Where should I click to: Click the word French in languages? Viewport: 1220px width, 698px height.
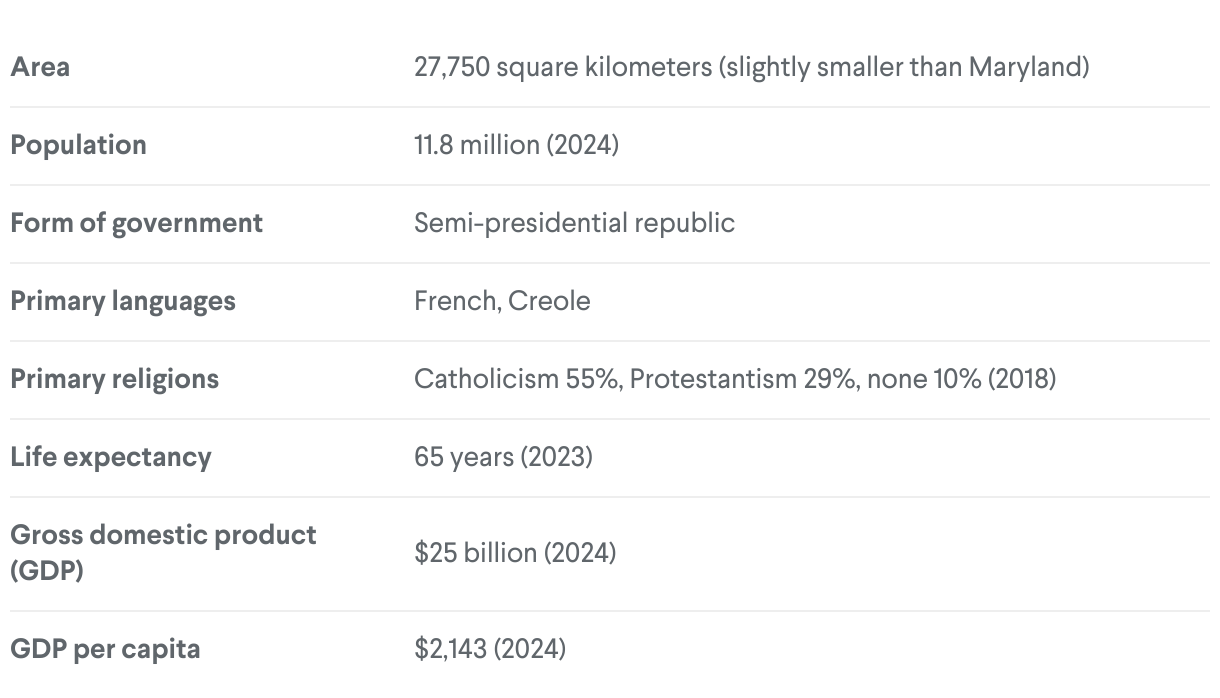point(456,301)
